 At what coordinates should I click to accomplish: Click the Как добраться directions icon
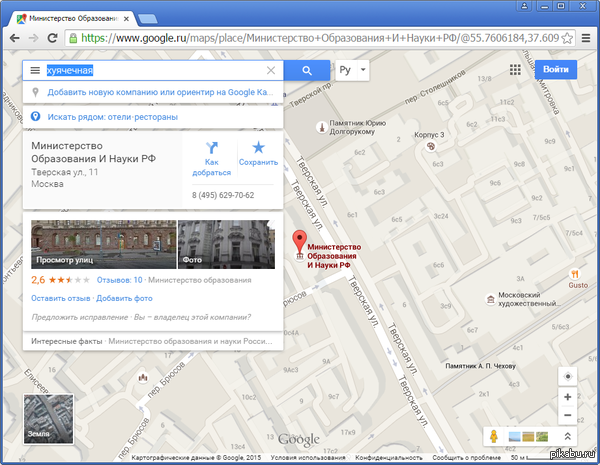coord(212,148)
